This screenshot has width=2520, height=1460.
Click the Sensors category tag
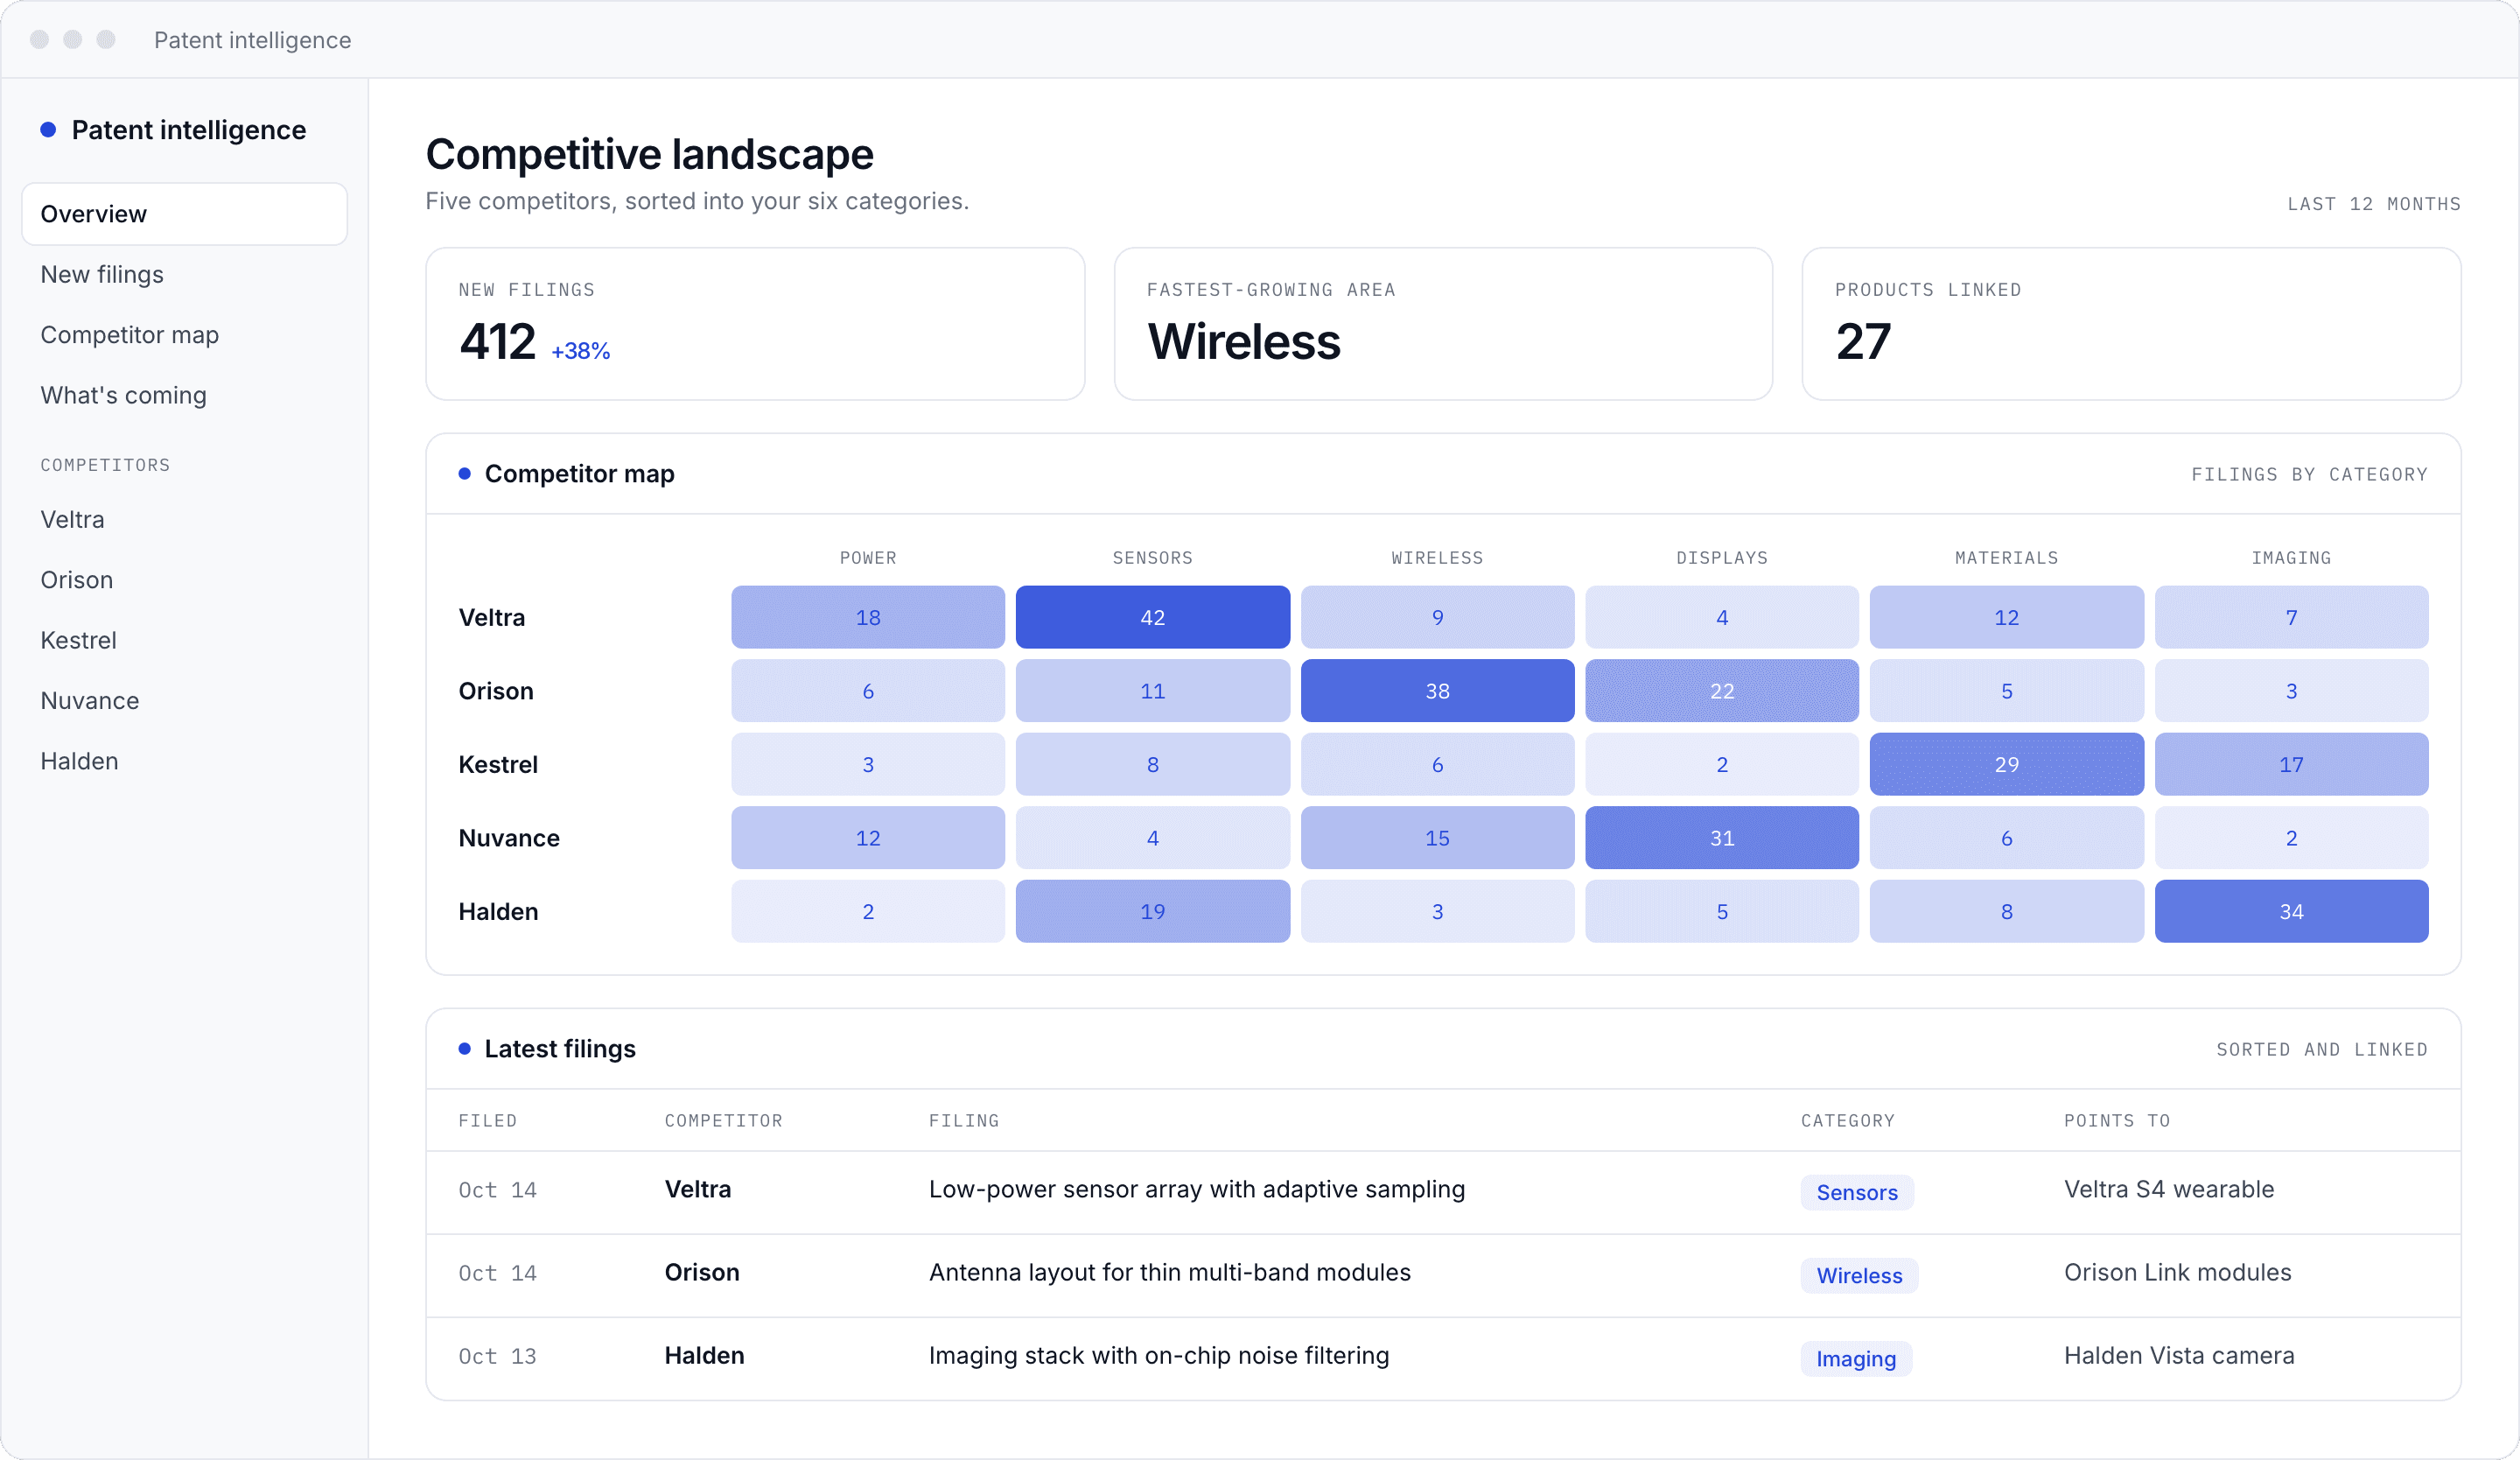pyautogui.click(x=1857, y=1192)
